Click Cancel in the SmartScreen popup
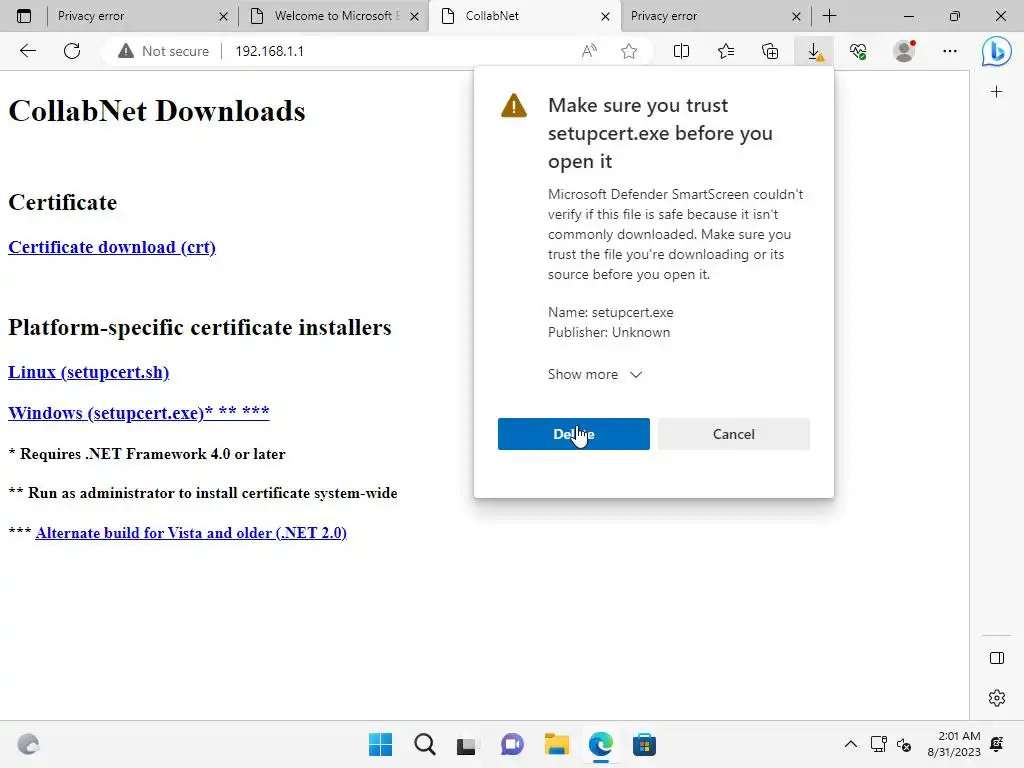The width and height of the screenshot is (1024, 768). coord(733,434)
